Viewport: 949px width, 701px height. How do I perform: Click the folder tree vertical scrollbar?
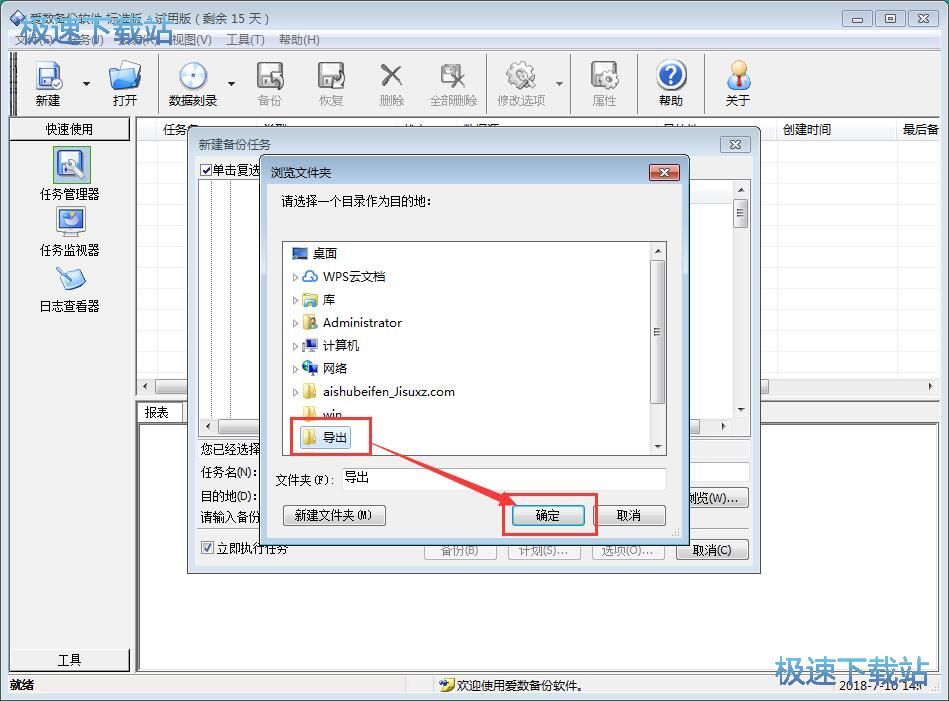pyautogui.click(x=657, y=330)
